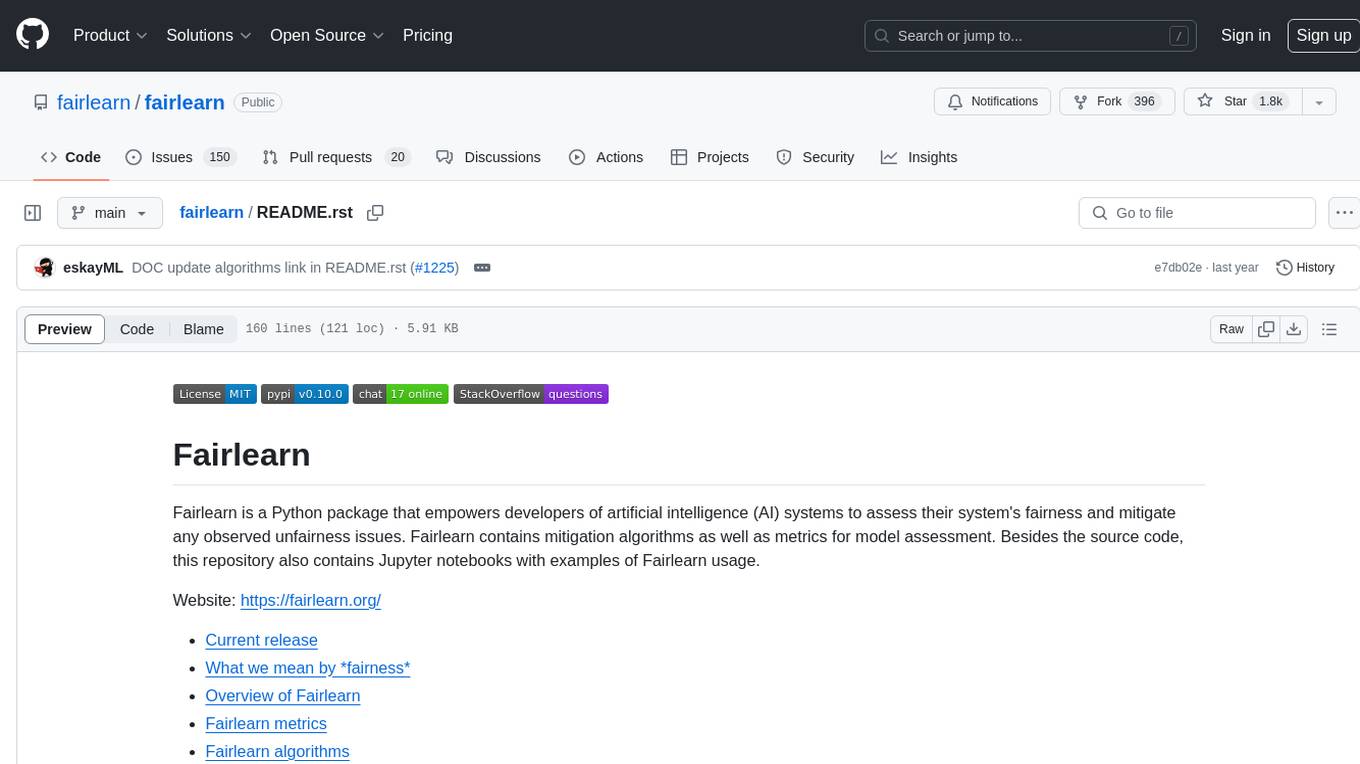Open eskayML author profile
The image size is (1360, 764).
[93, 268]
